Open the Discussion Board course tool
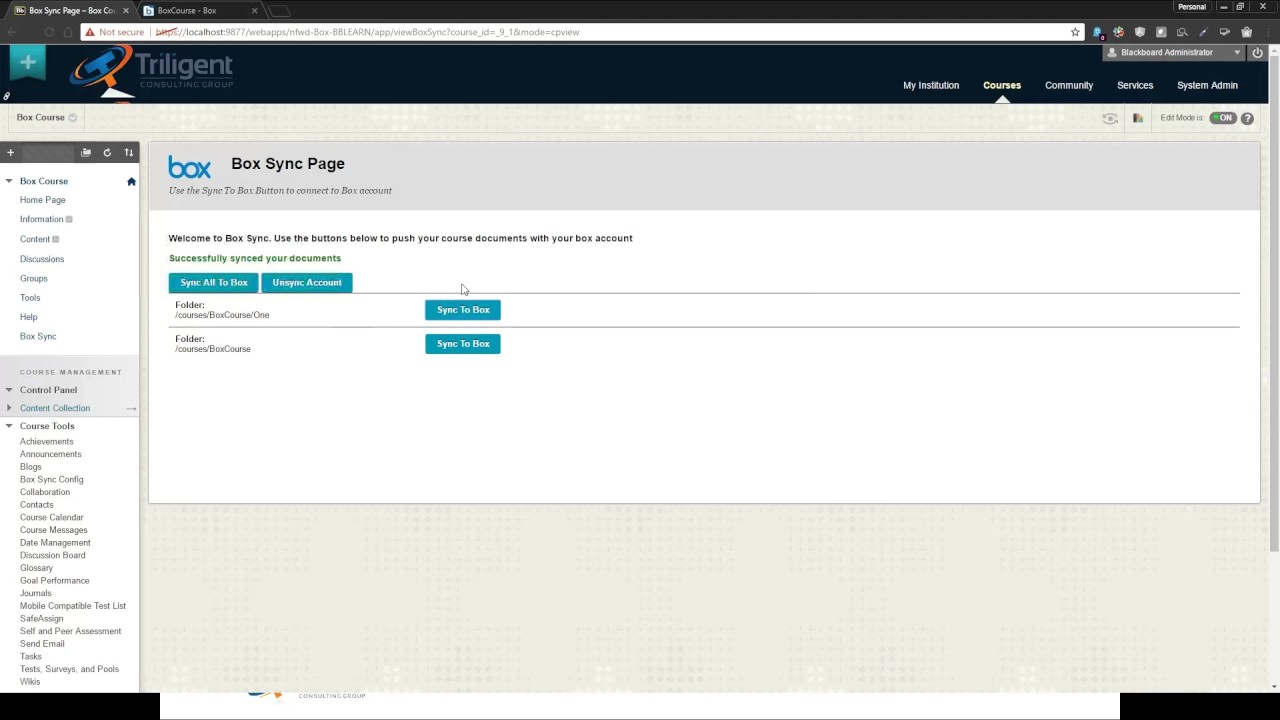This screenshot has width=1280, height=720. [x=53, y=556]
